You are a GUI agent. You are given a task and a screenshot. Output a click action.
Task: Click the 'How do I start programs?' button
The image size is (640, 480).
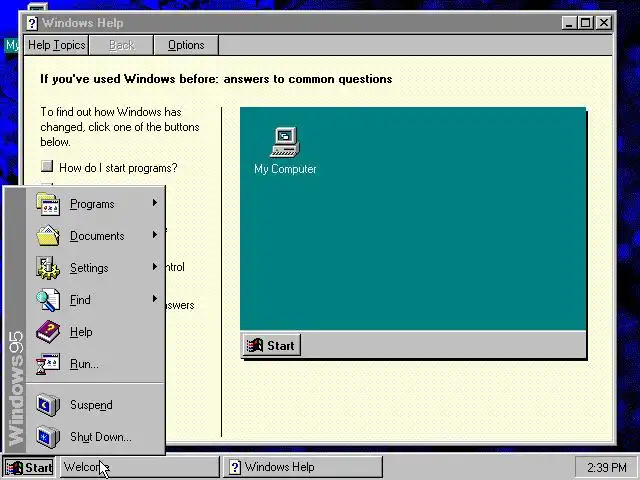[47, 166]
